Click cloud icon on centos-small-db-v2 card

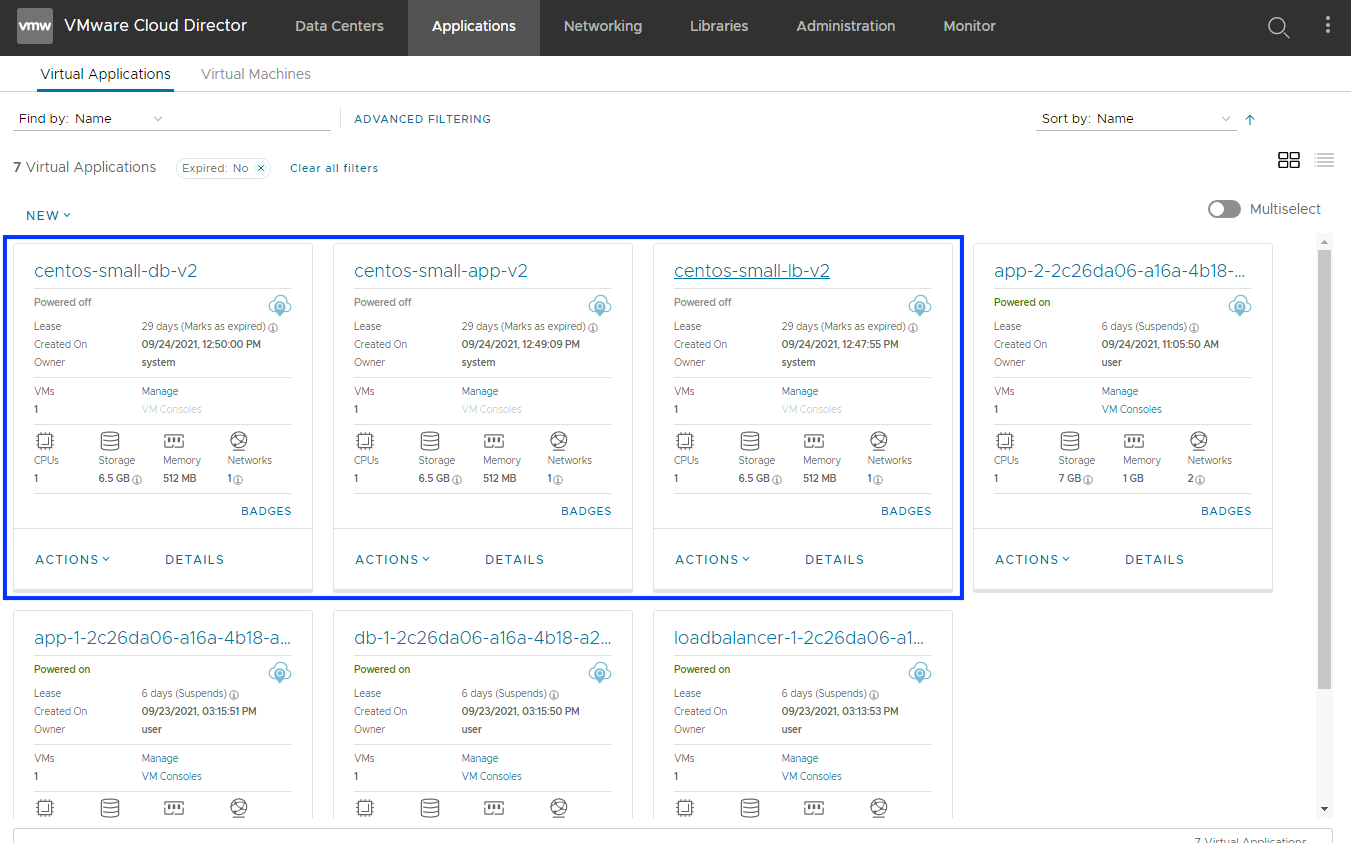point(280,305)
